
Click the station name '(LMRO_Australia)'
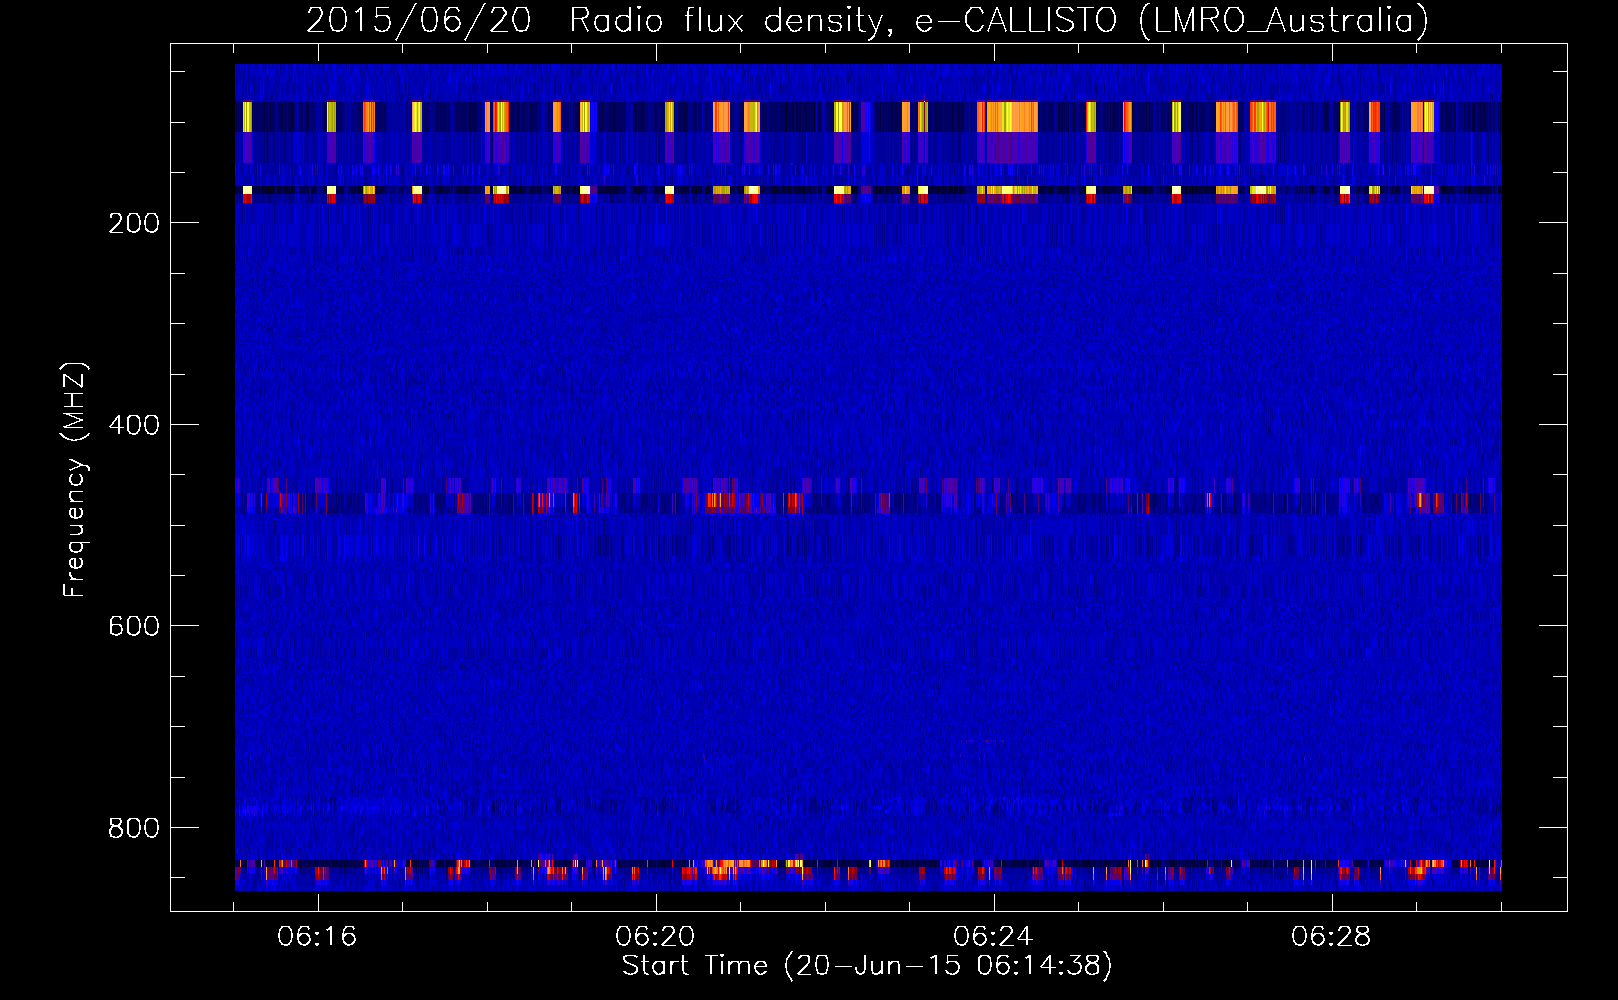pyautogui.click(x=1284, y=21)
